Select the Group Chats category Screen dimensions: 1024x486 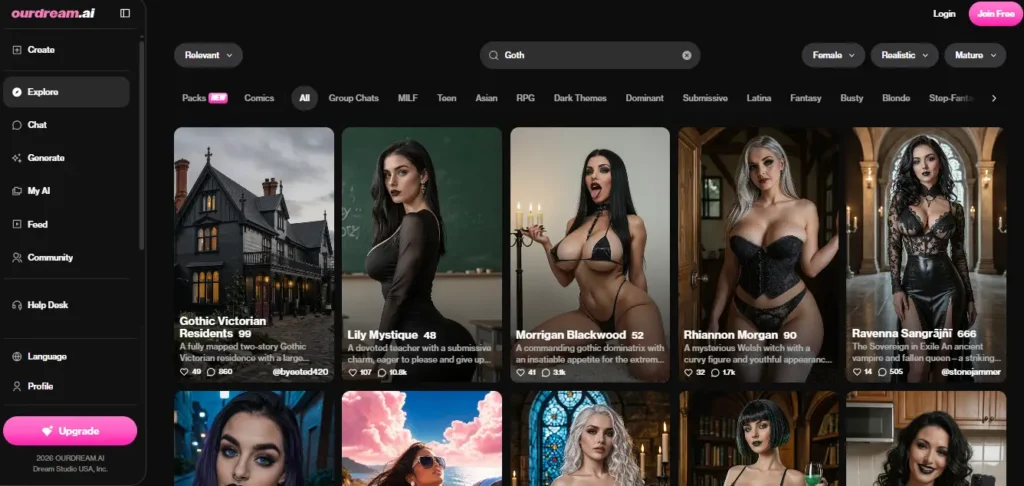[353, 98]
